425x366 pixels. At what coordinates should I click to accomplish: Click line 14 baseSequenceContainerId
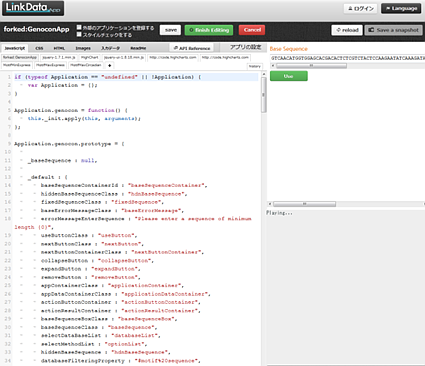pyautogui.click(x=124, y=185)
